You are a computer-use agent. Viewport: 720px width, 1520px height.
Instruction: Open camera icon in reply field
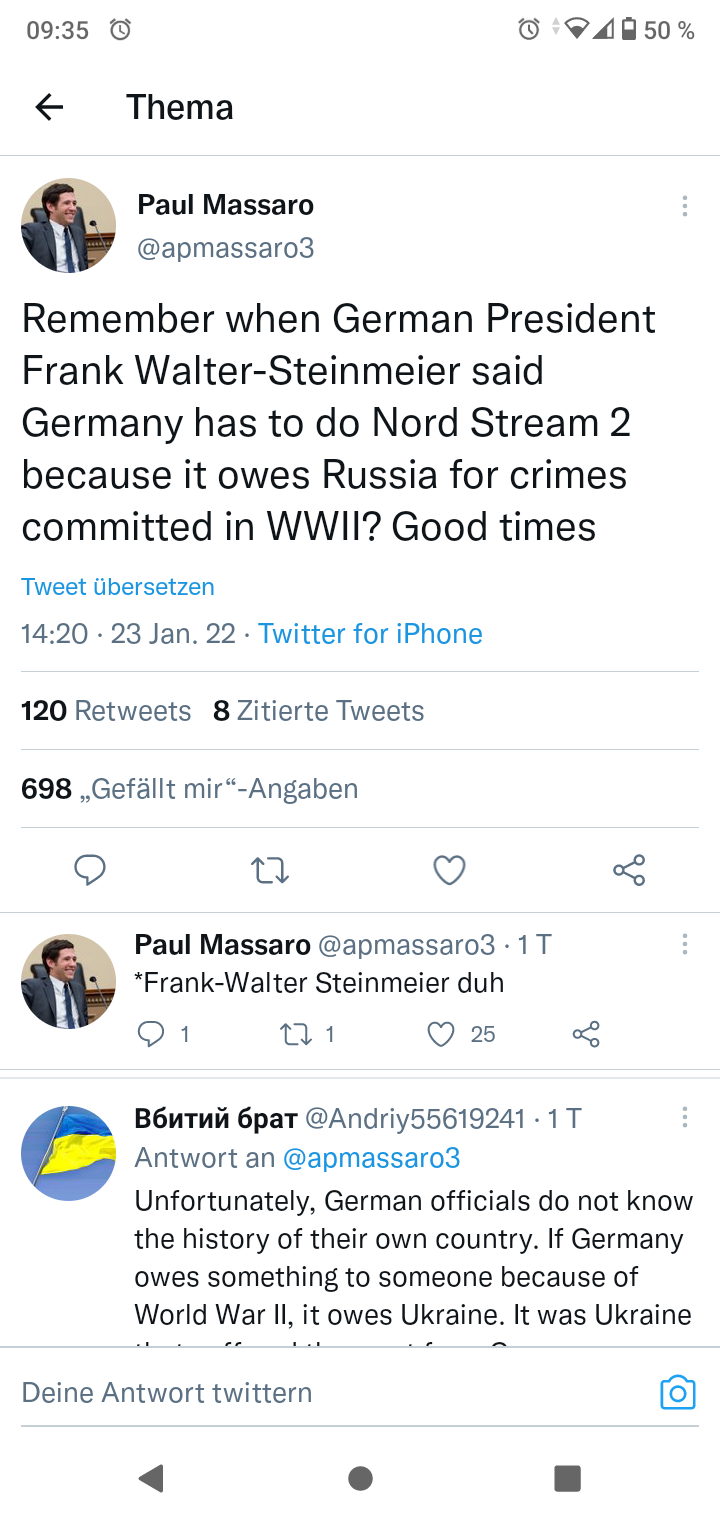pyautogui.click(x=677, y=1392)
